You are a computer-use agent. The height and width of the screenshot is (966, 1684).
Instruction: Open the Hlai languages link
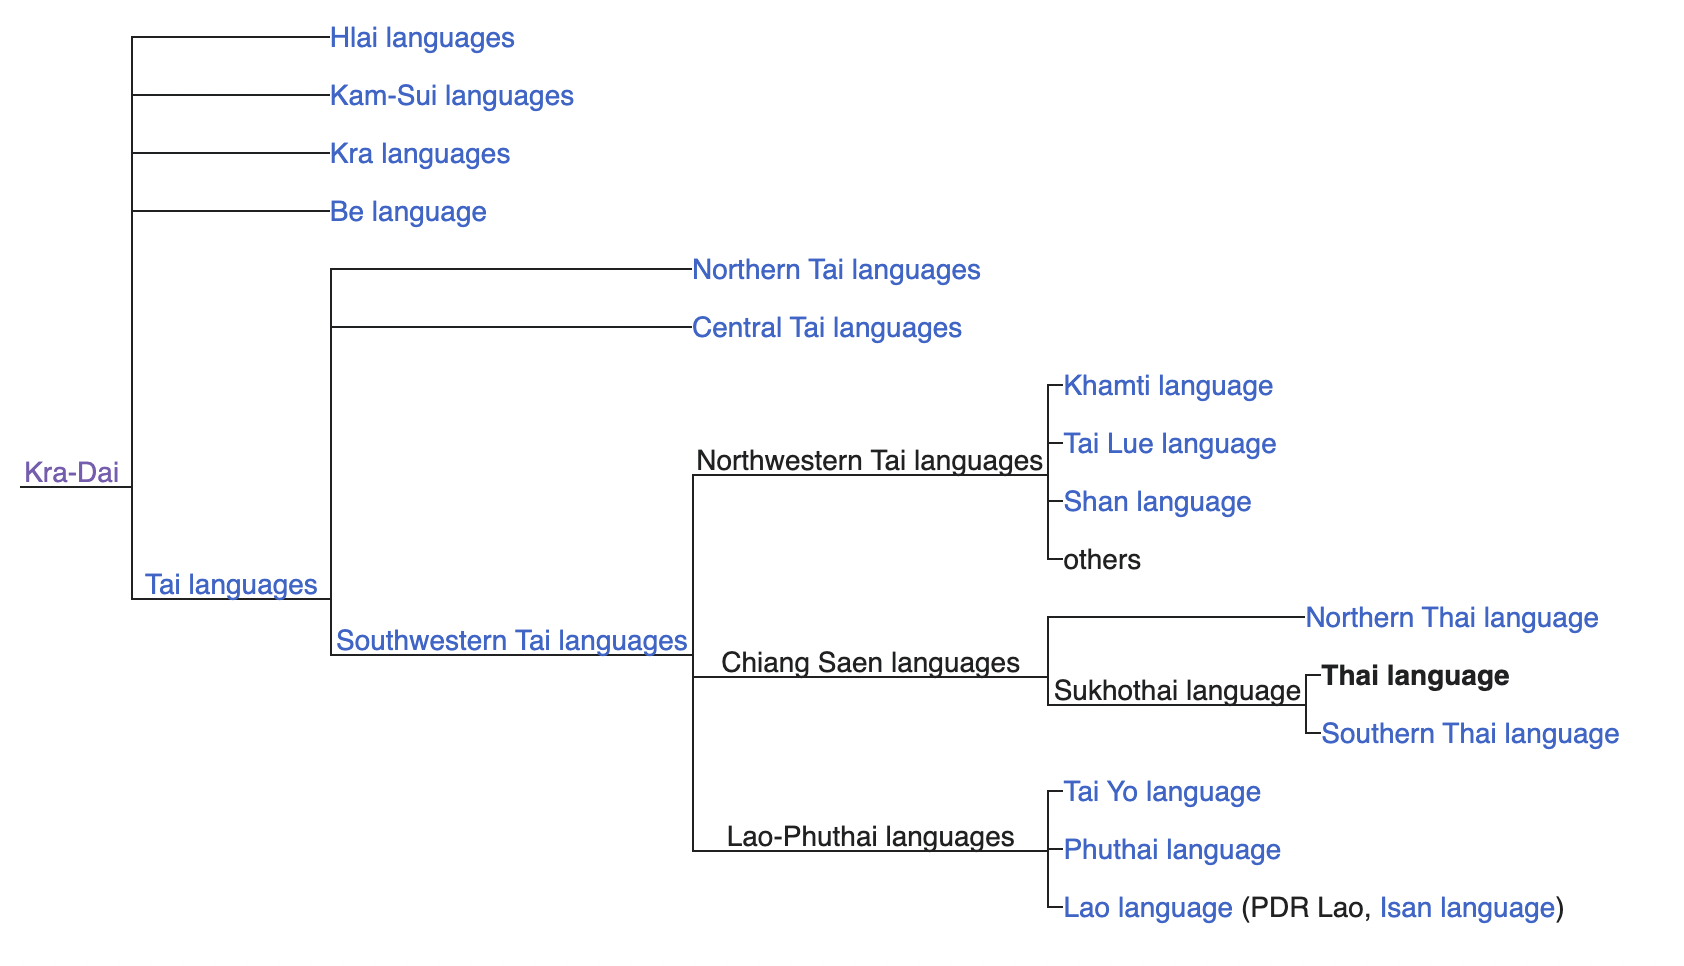(421, 38)
